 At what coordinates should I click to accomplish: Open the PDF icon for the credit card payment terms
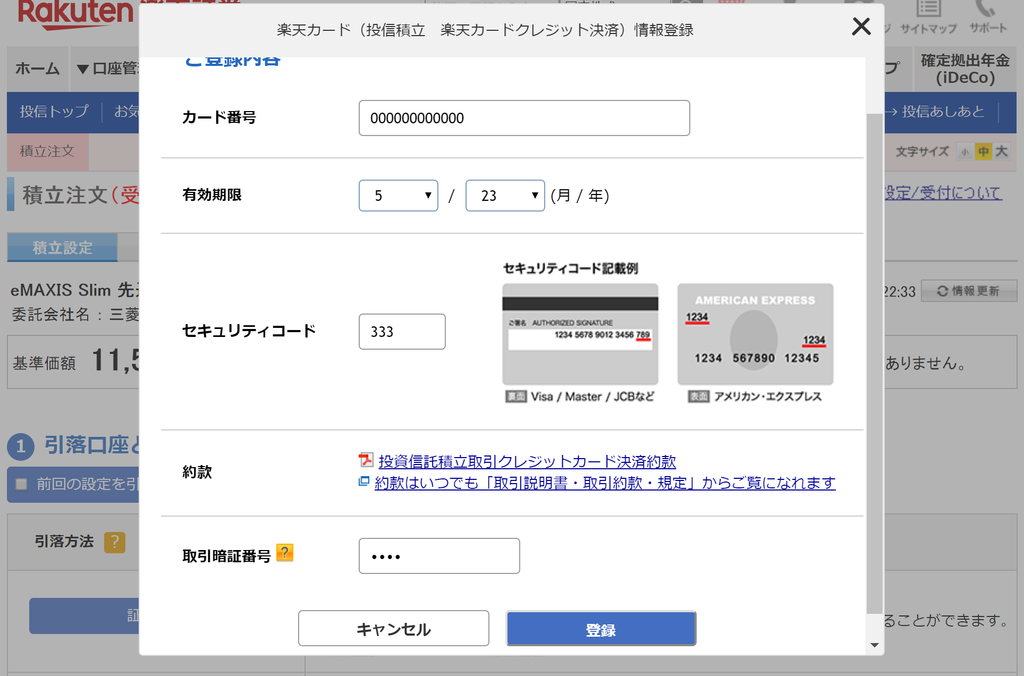point(366,460)
